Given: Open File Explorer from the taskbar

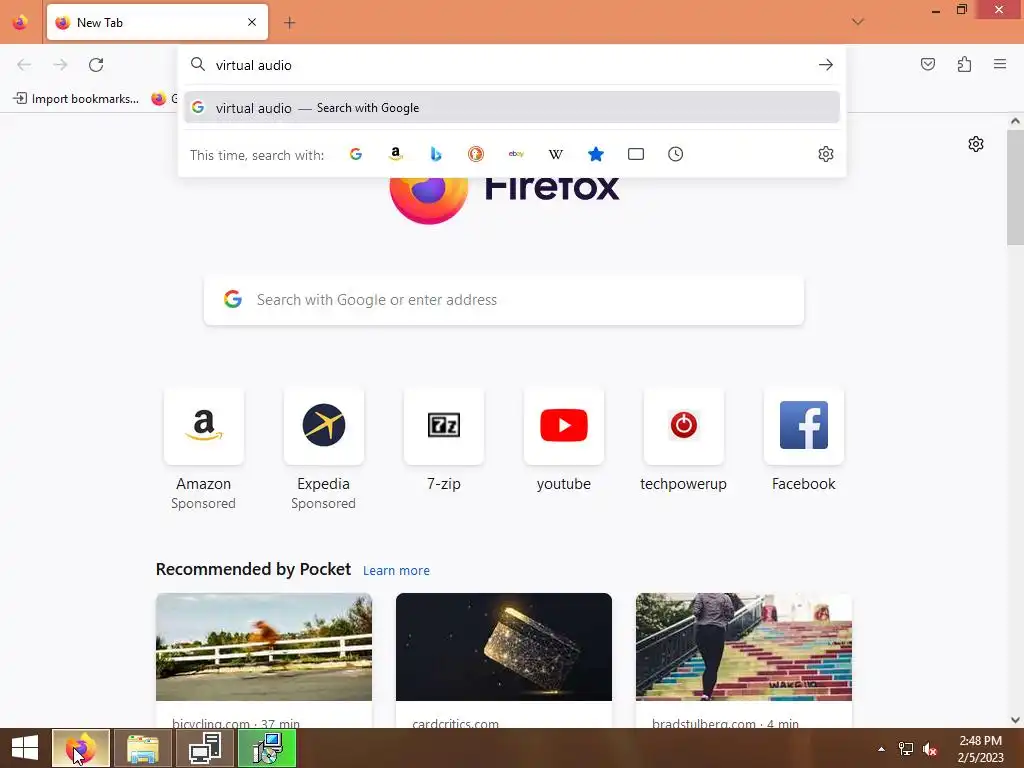Looking at the screenshot, I should (143, 748).
